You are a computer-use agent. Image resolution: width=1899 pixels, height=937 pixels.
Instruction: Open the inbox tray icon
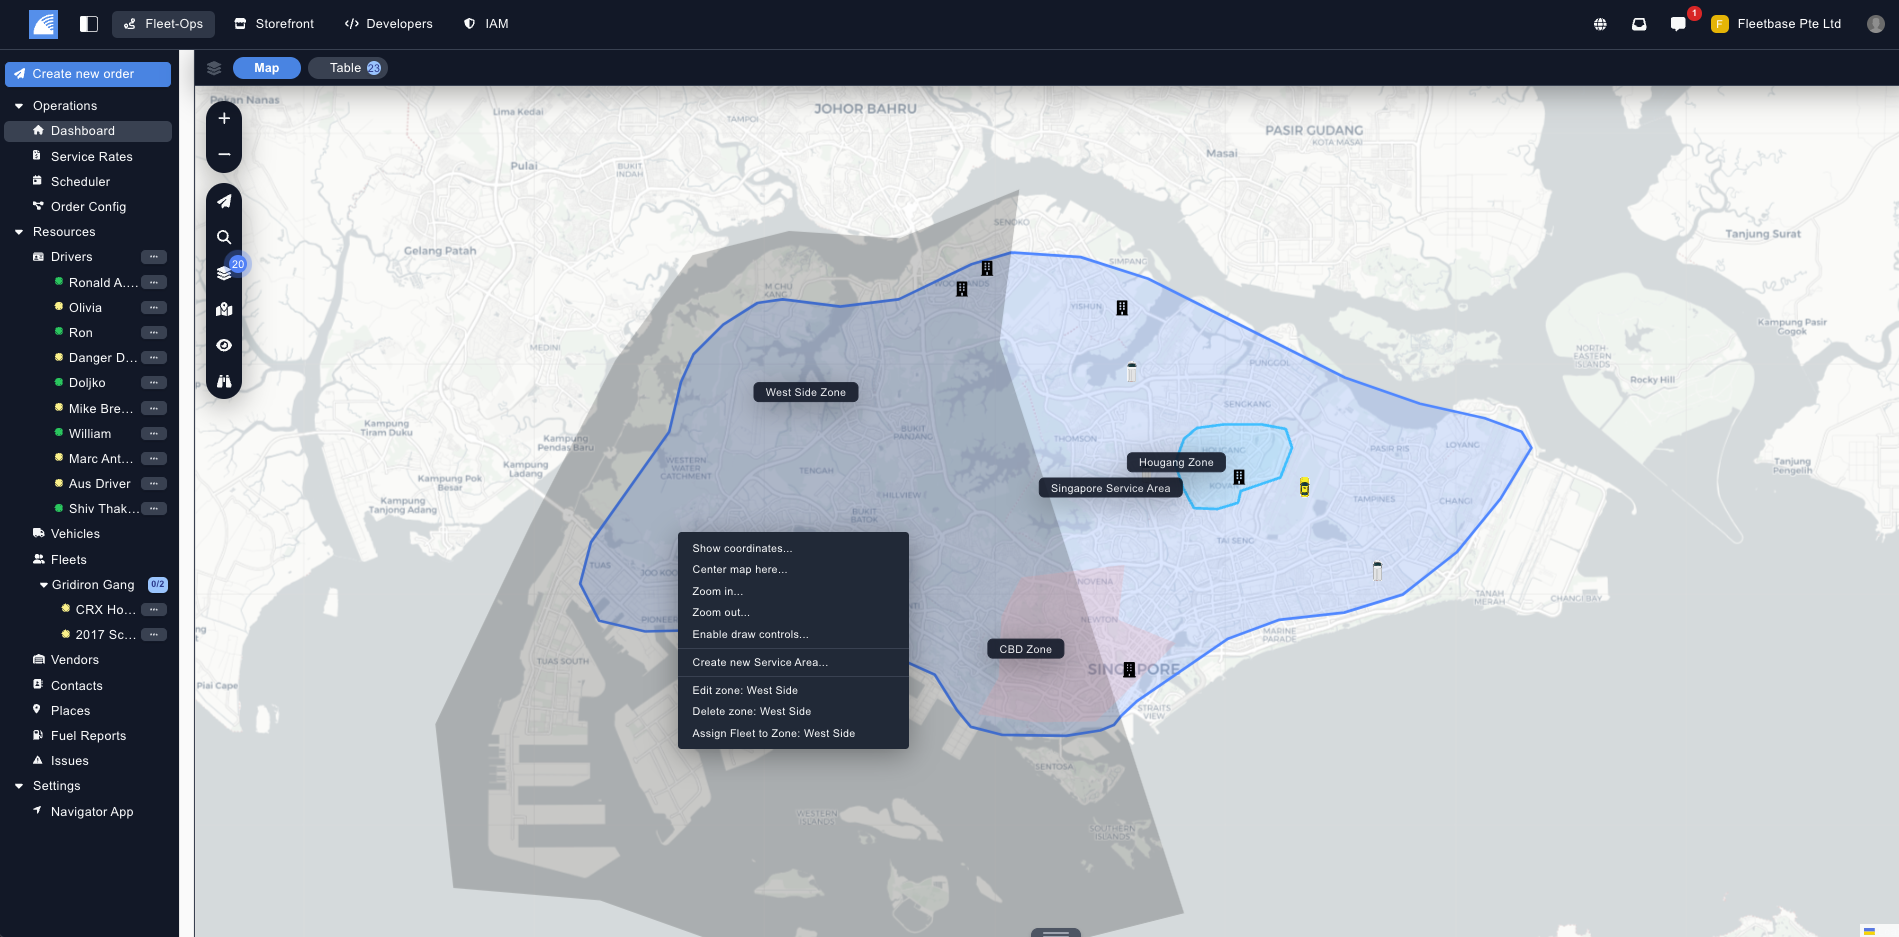click(1639, 24)
